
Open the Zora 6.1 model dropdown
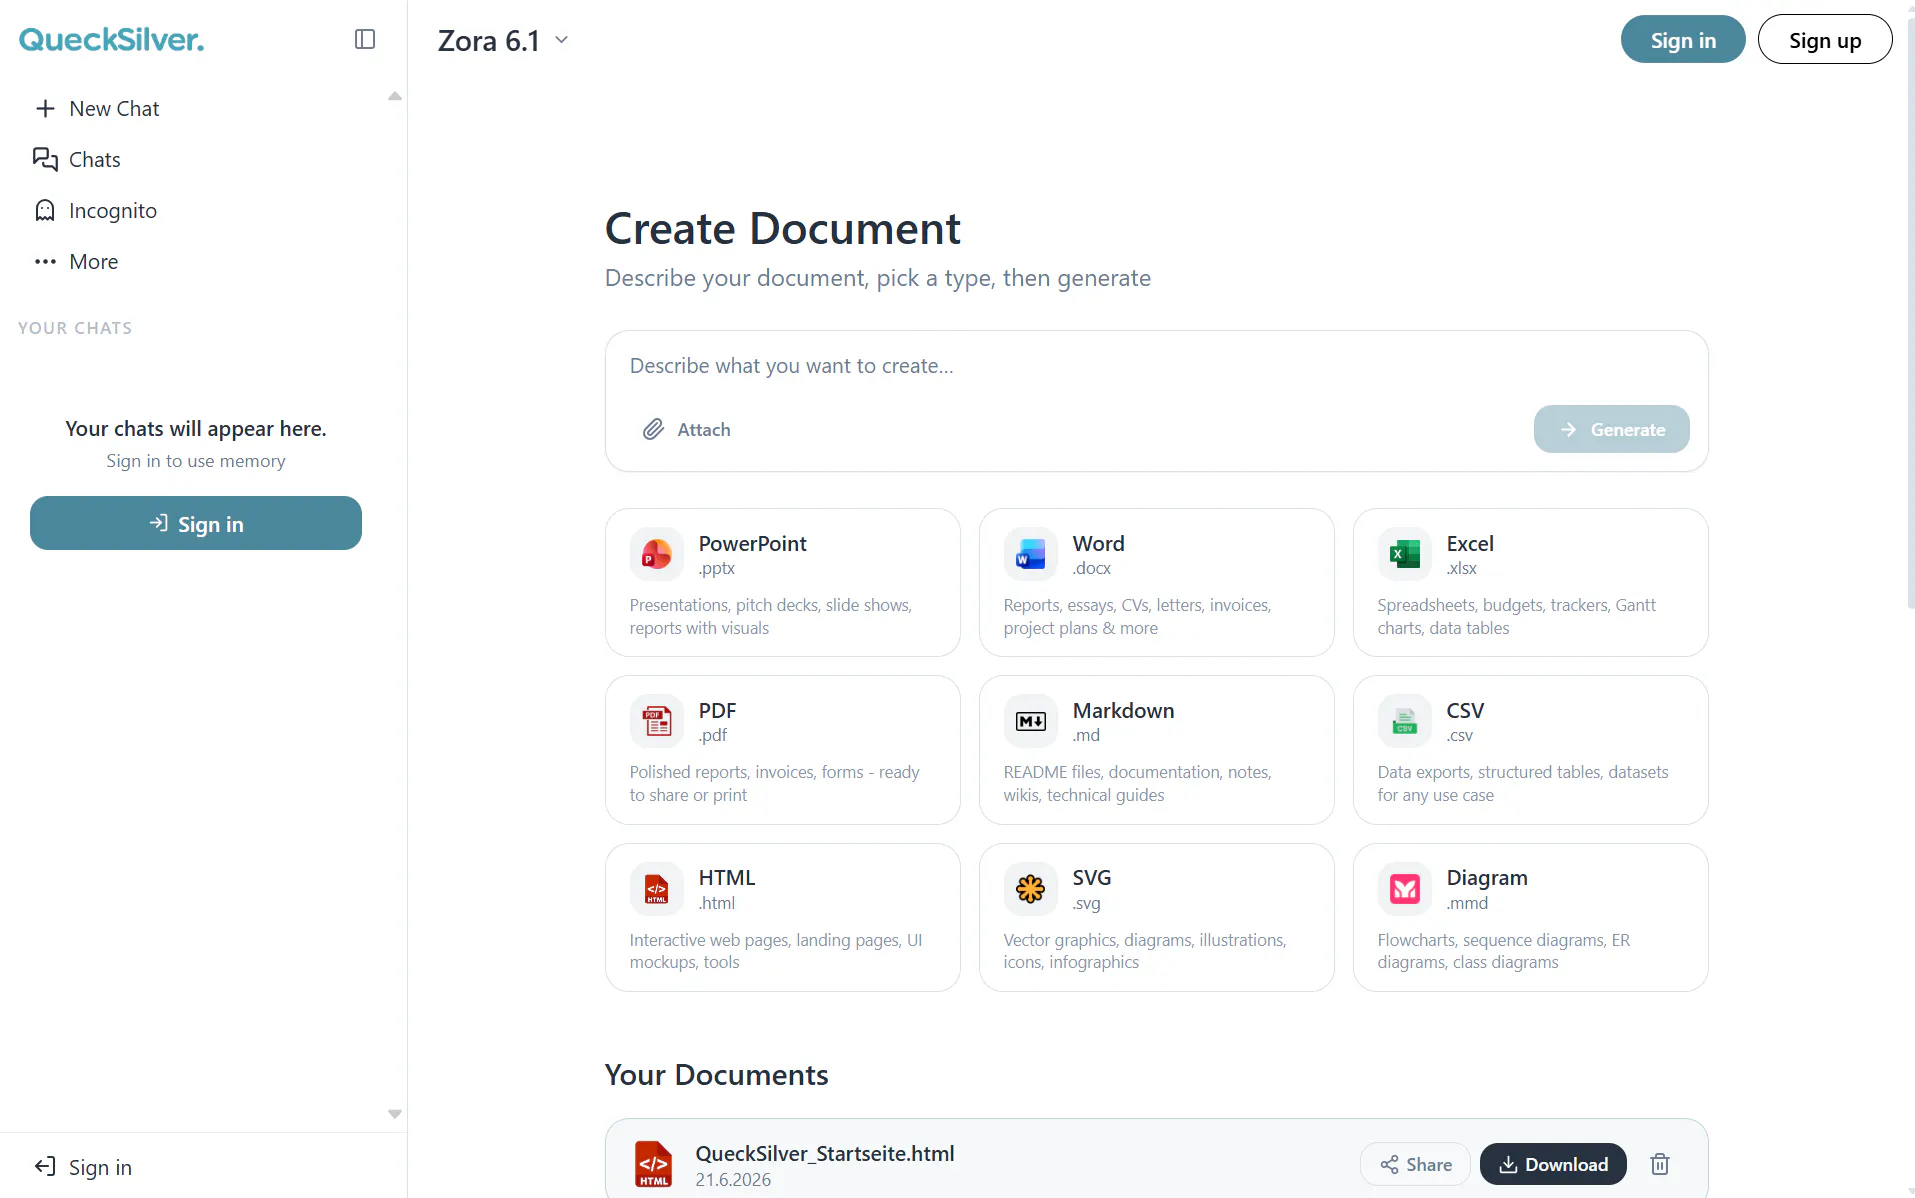pos(504,40)
